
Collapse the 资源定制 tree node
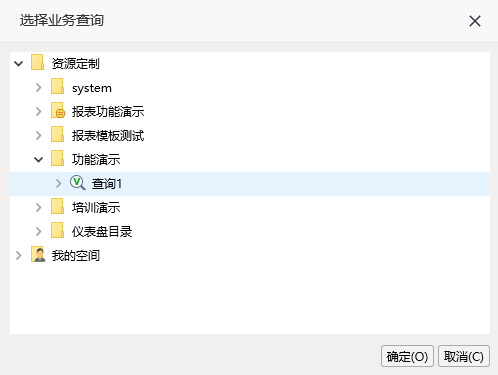click(19, 63)
